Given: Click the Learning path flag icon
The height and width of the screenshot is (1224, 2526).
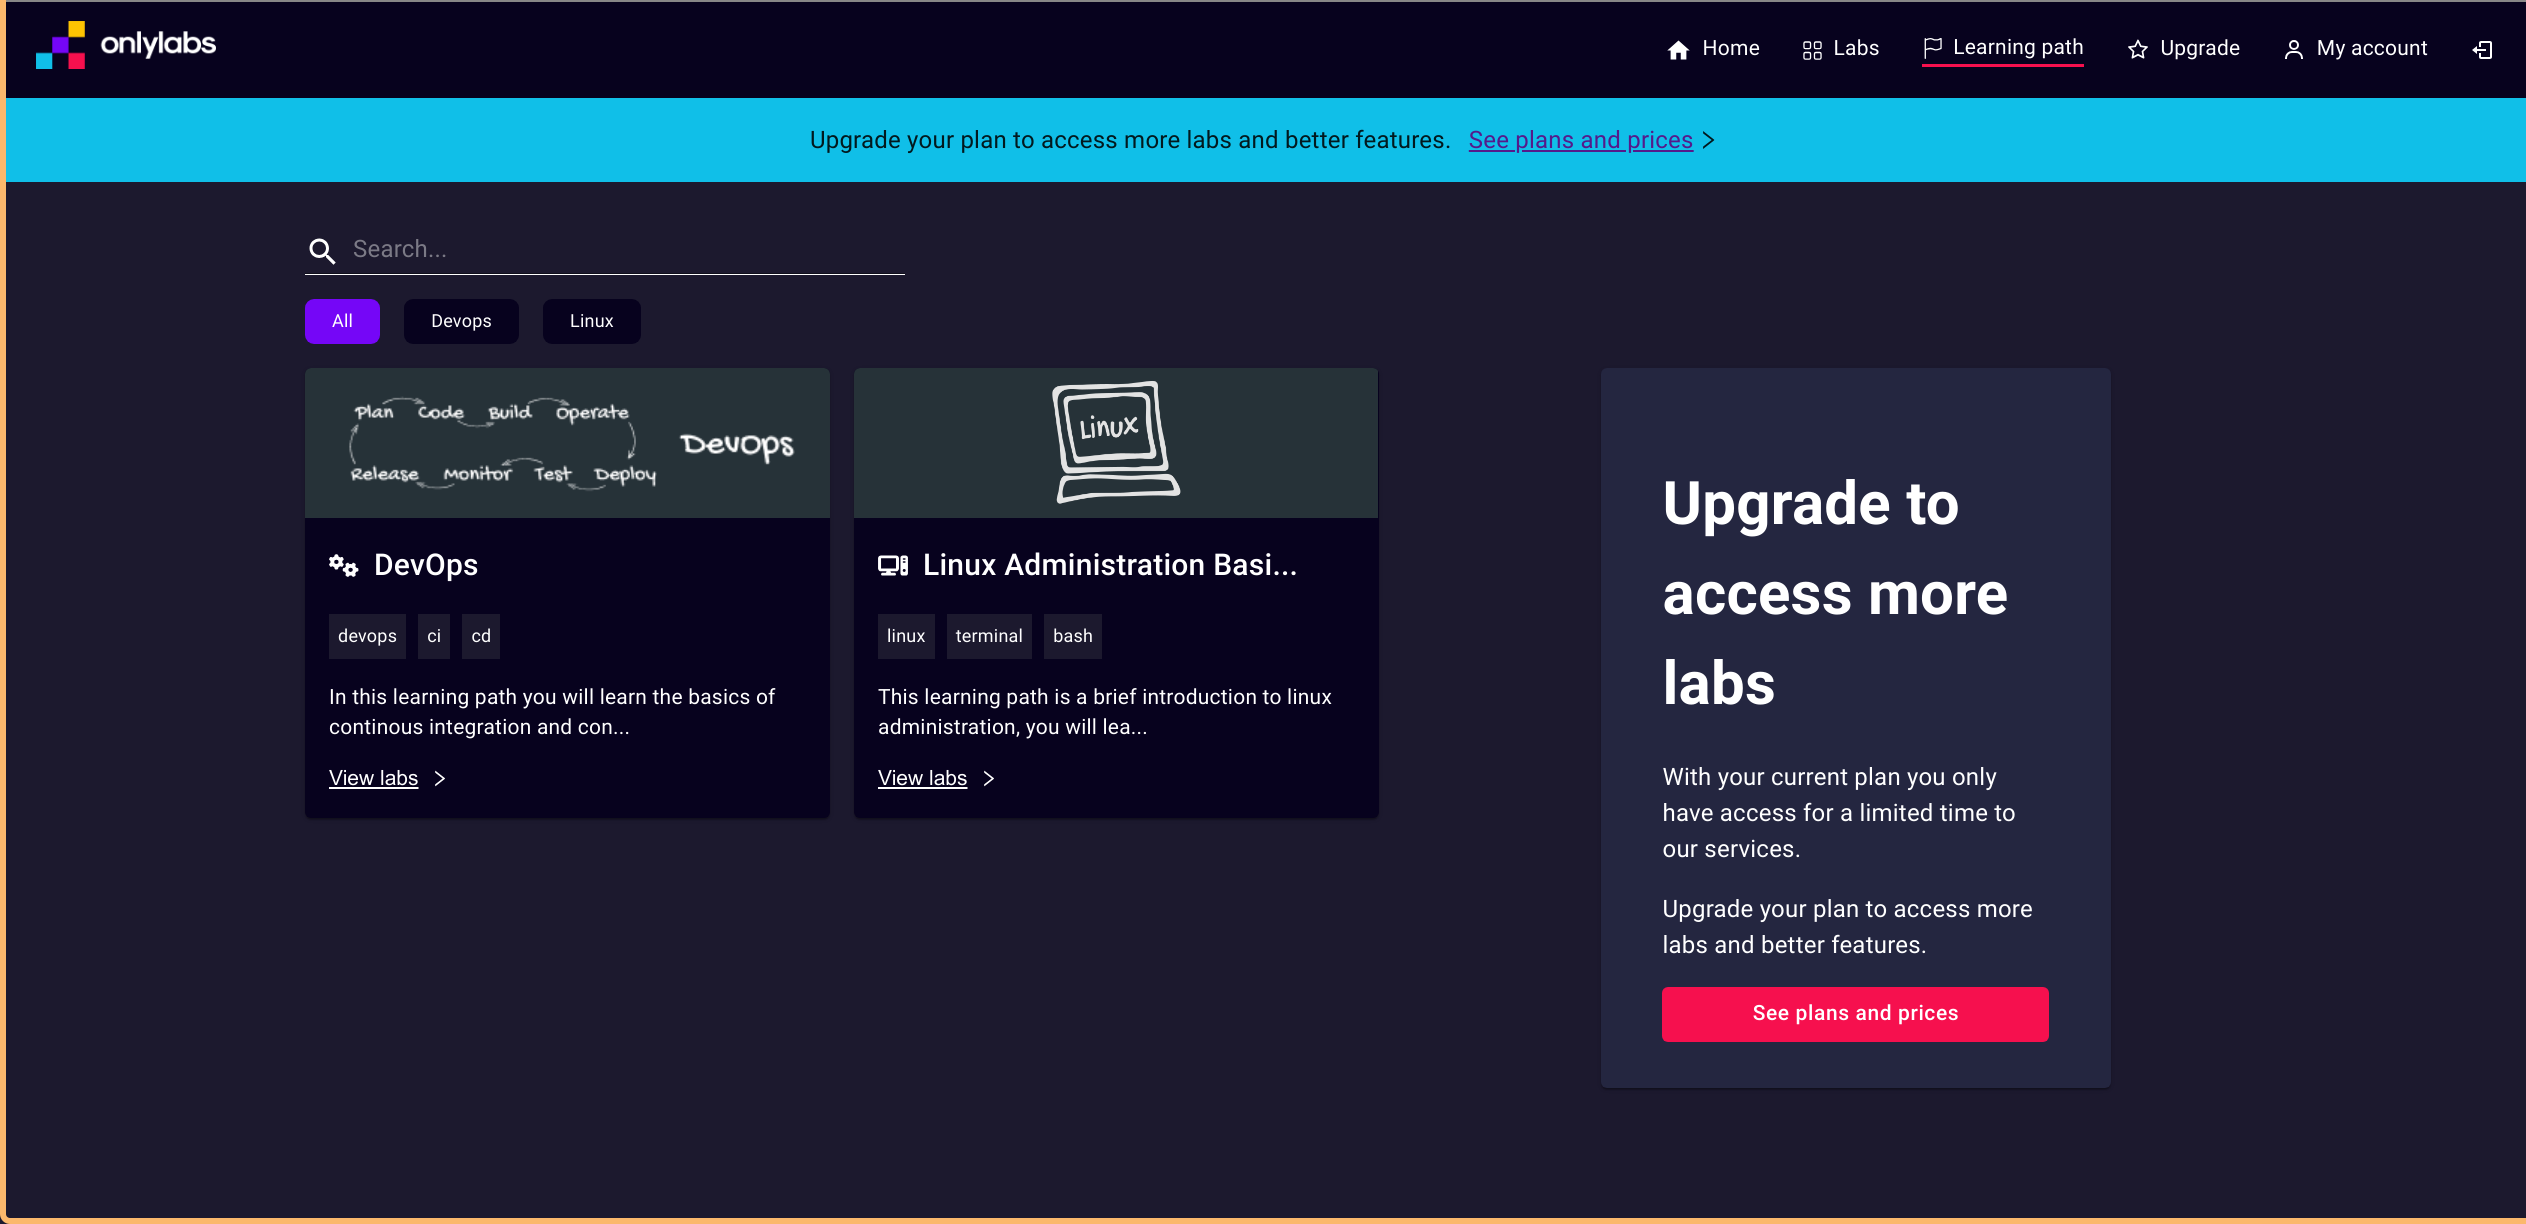Looking at the screenshot, I should click(1932, 48).
